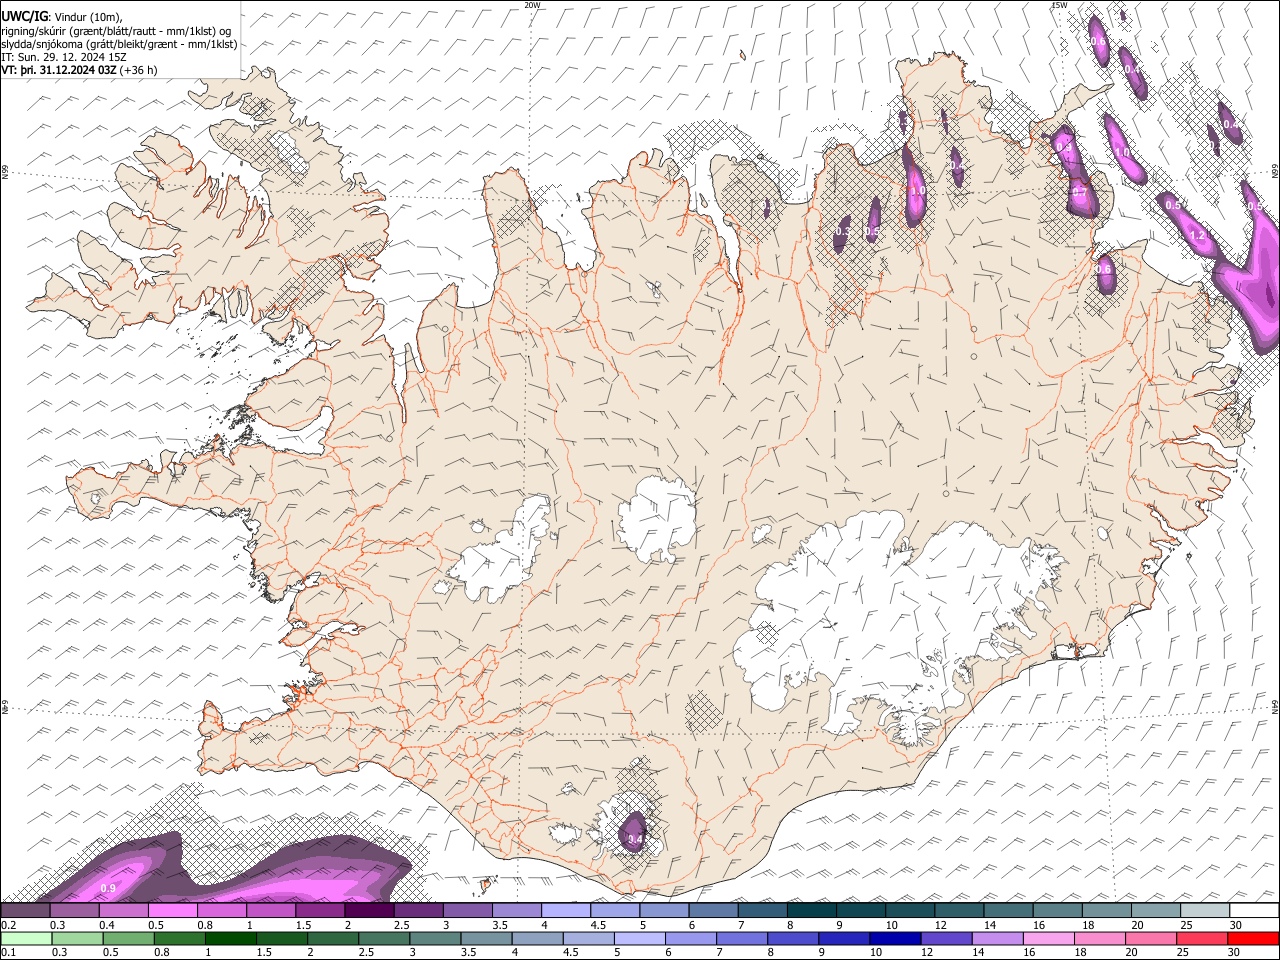Click the UWC/IG title text
Image resolution: width=1280 pixels, height=960 pixels.
24,16
